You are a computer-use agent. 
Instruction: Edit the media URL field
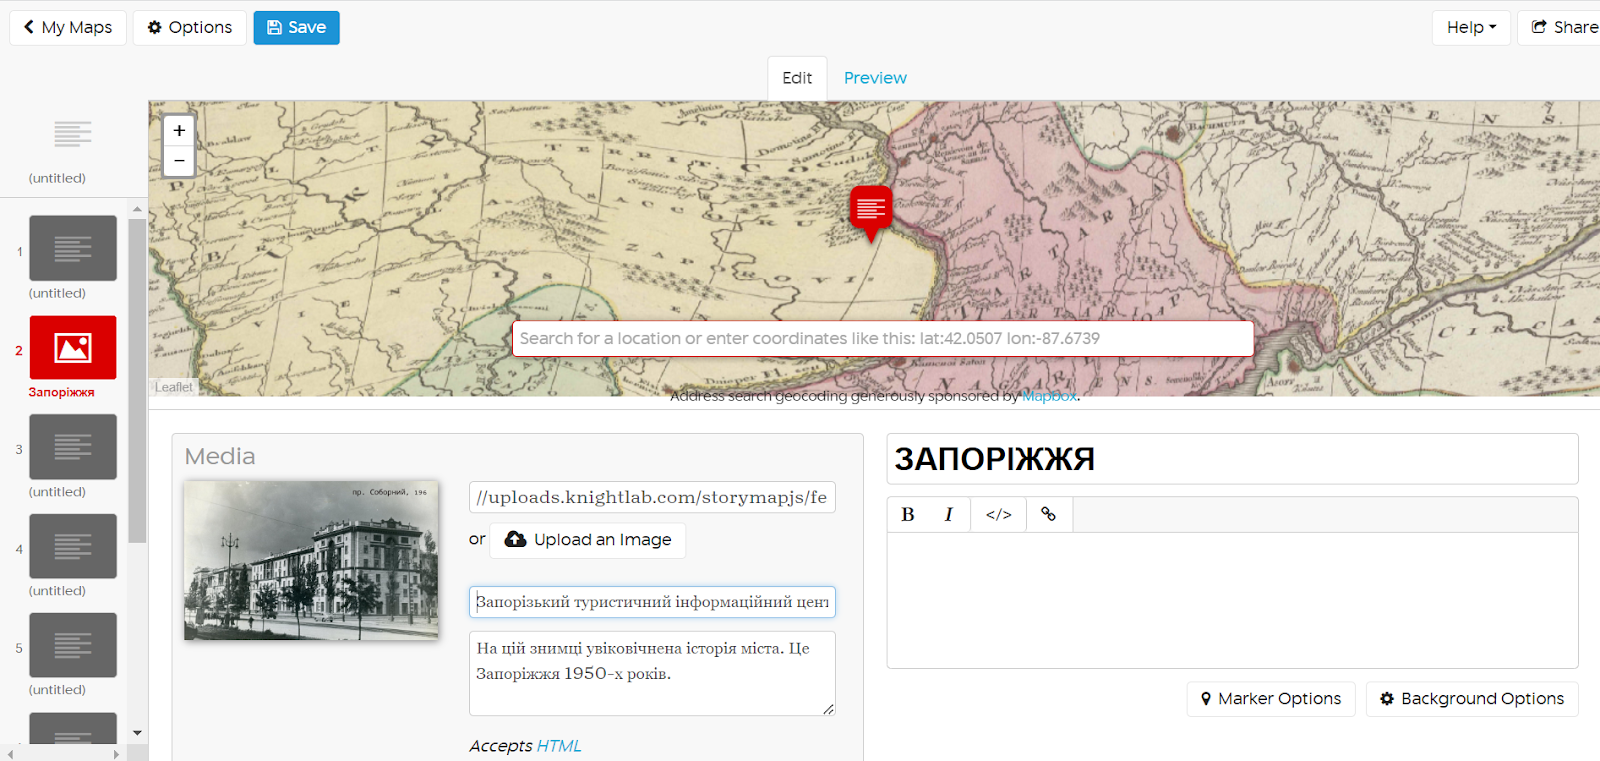coord(652,497)
